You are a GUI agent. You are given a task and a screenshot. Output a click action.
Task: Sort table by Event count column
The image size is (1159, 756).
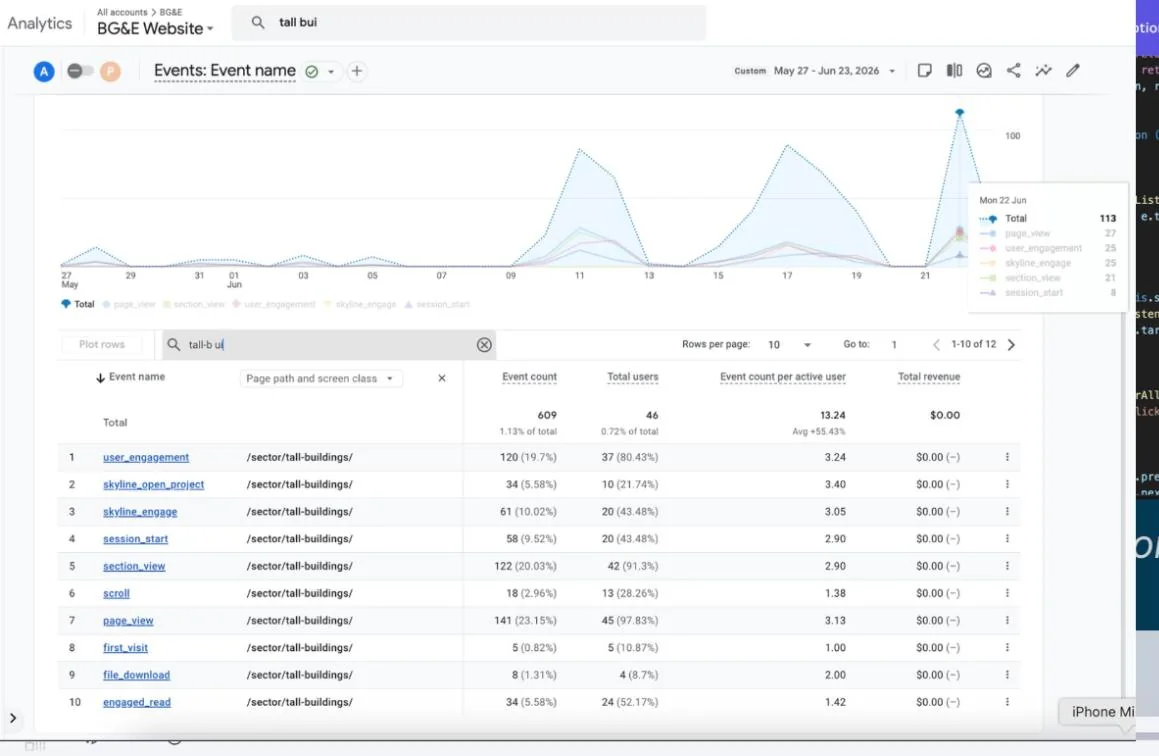pyautogui.click(x=529, y=377)
